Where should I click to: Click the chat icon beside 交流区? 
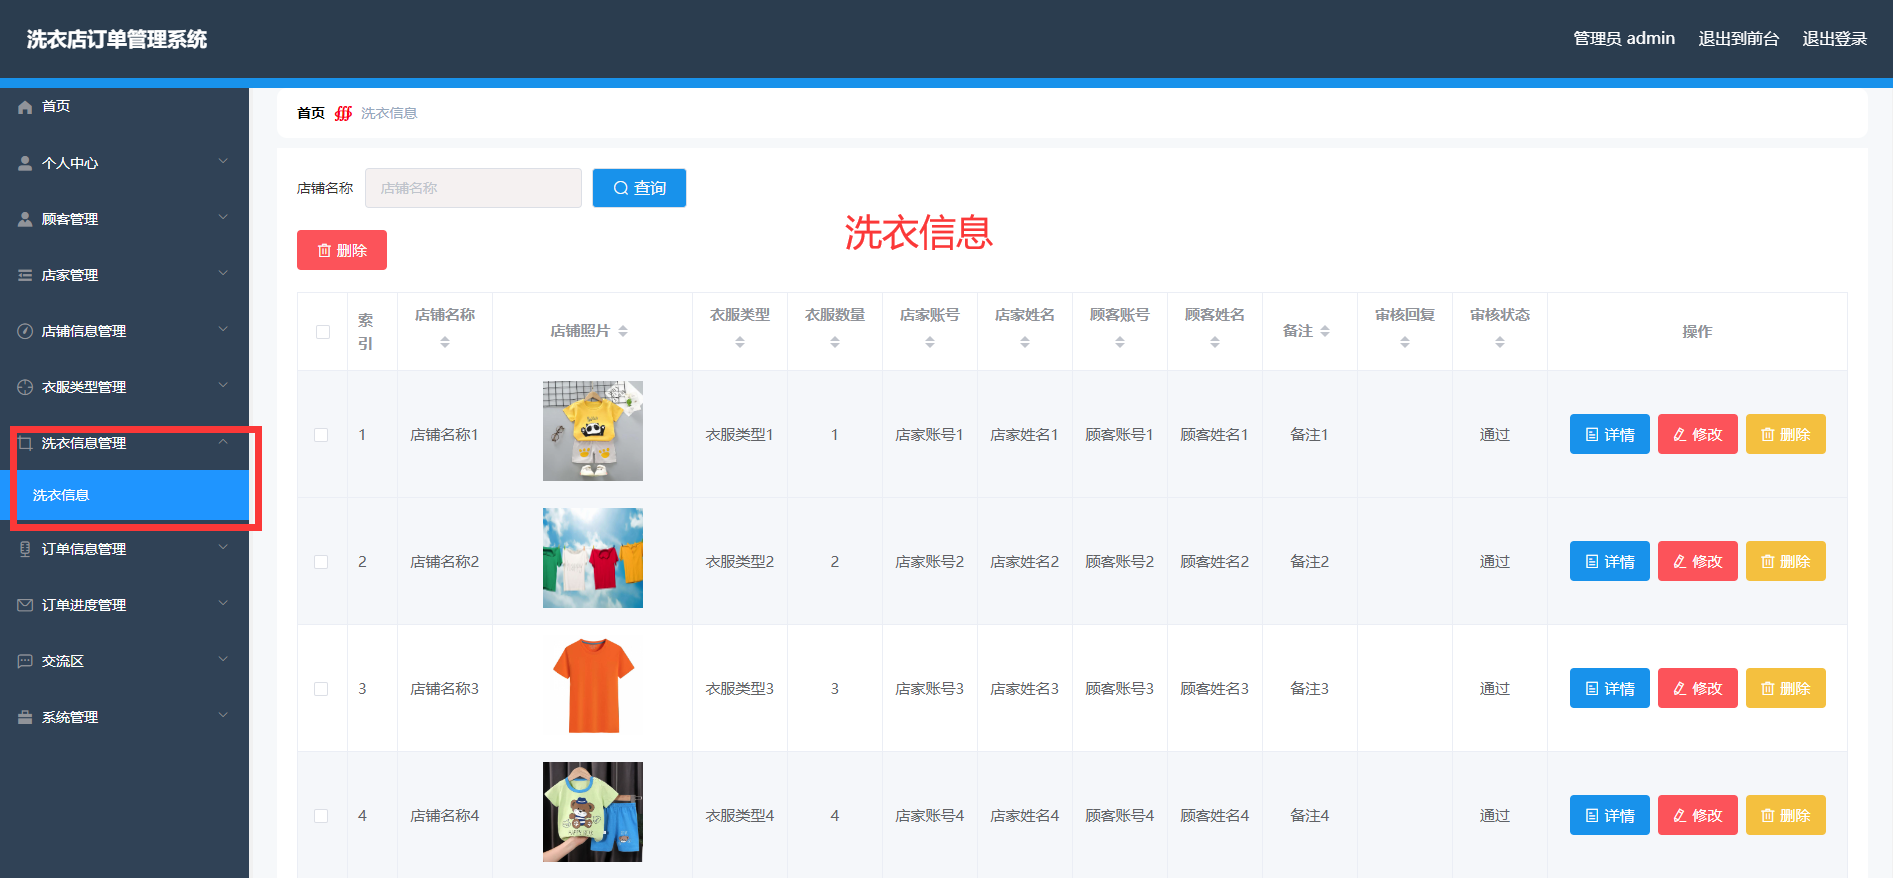coord(25,661)
